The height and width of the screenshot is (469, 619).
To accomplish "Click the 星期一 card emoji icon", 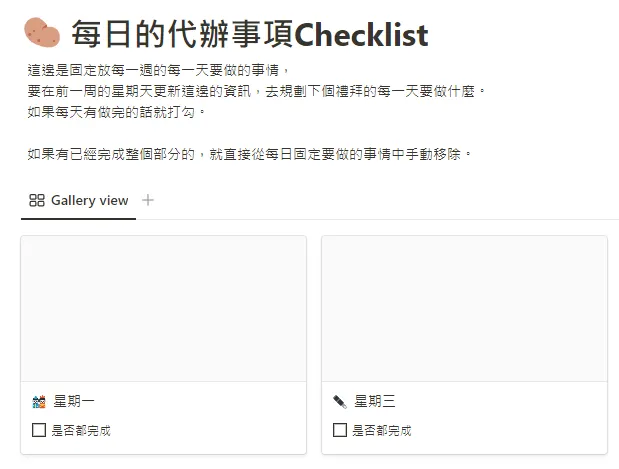I will pyautogui.click(x=39, y=402).
